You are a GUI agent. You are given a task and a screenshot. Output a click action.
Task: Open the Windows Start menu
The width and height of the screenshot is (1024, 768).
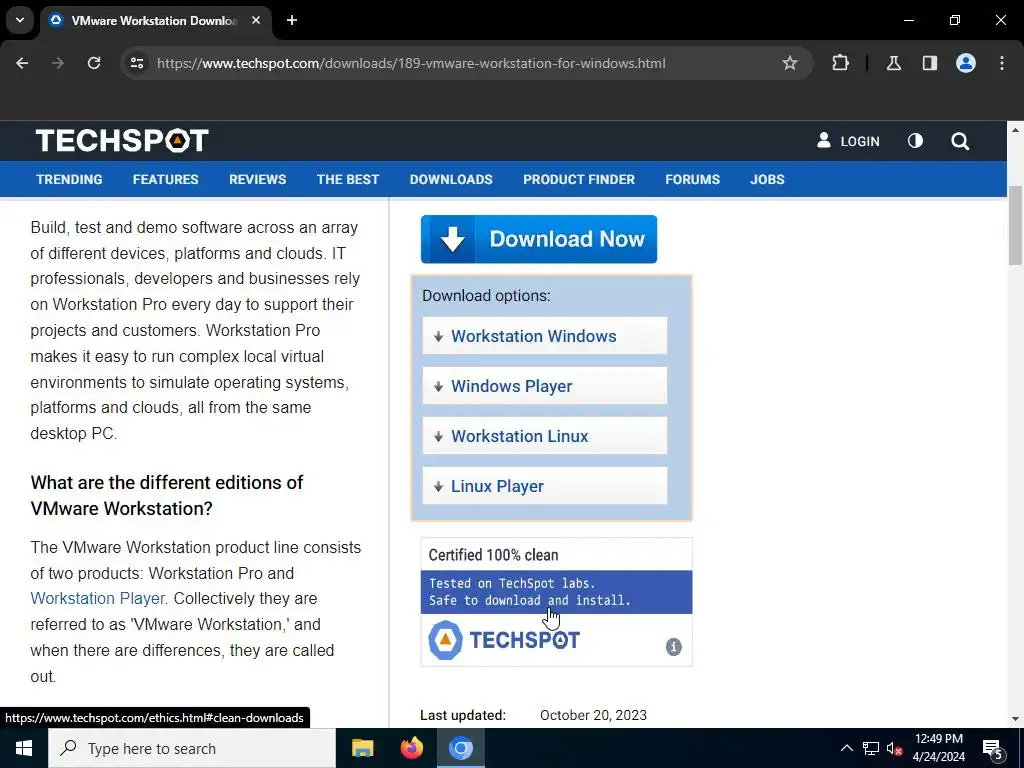[24, 748]
